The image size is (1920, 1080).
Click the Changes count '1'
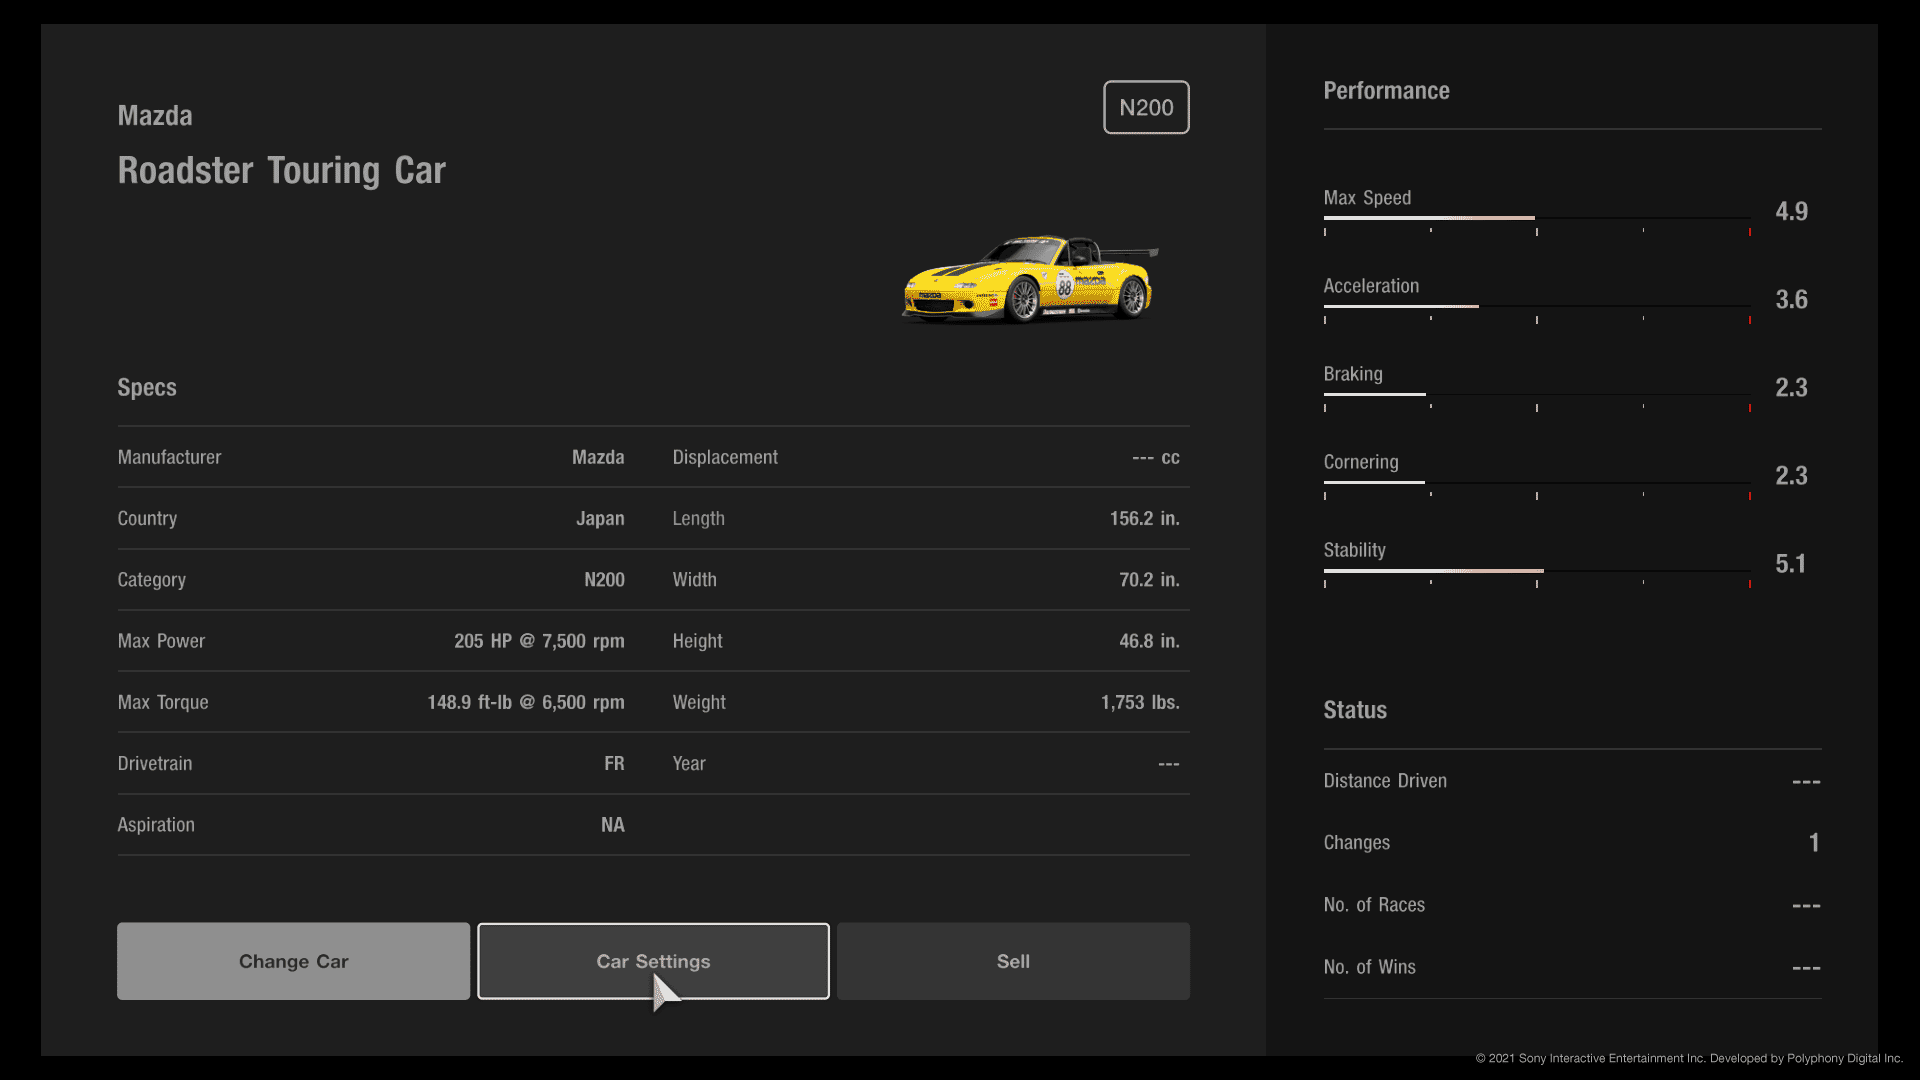click(x=1814, y=843)
